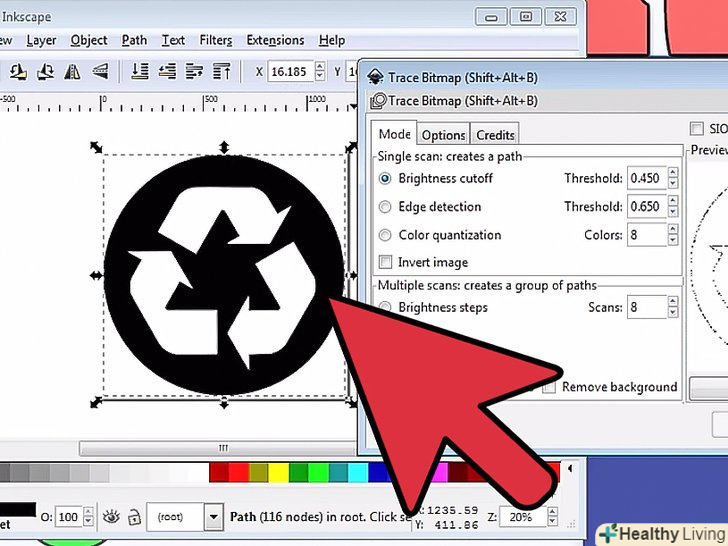This screenshot has height=546, width=728.
Task: Flip selected object vertically
Action: pyautogui.click(x=100, y=71)
